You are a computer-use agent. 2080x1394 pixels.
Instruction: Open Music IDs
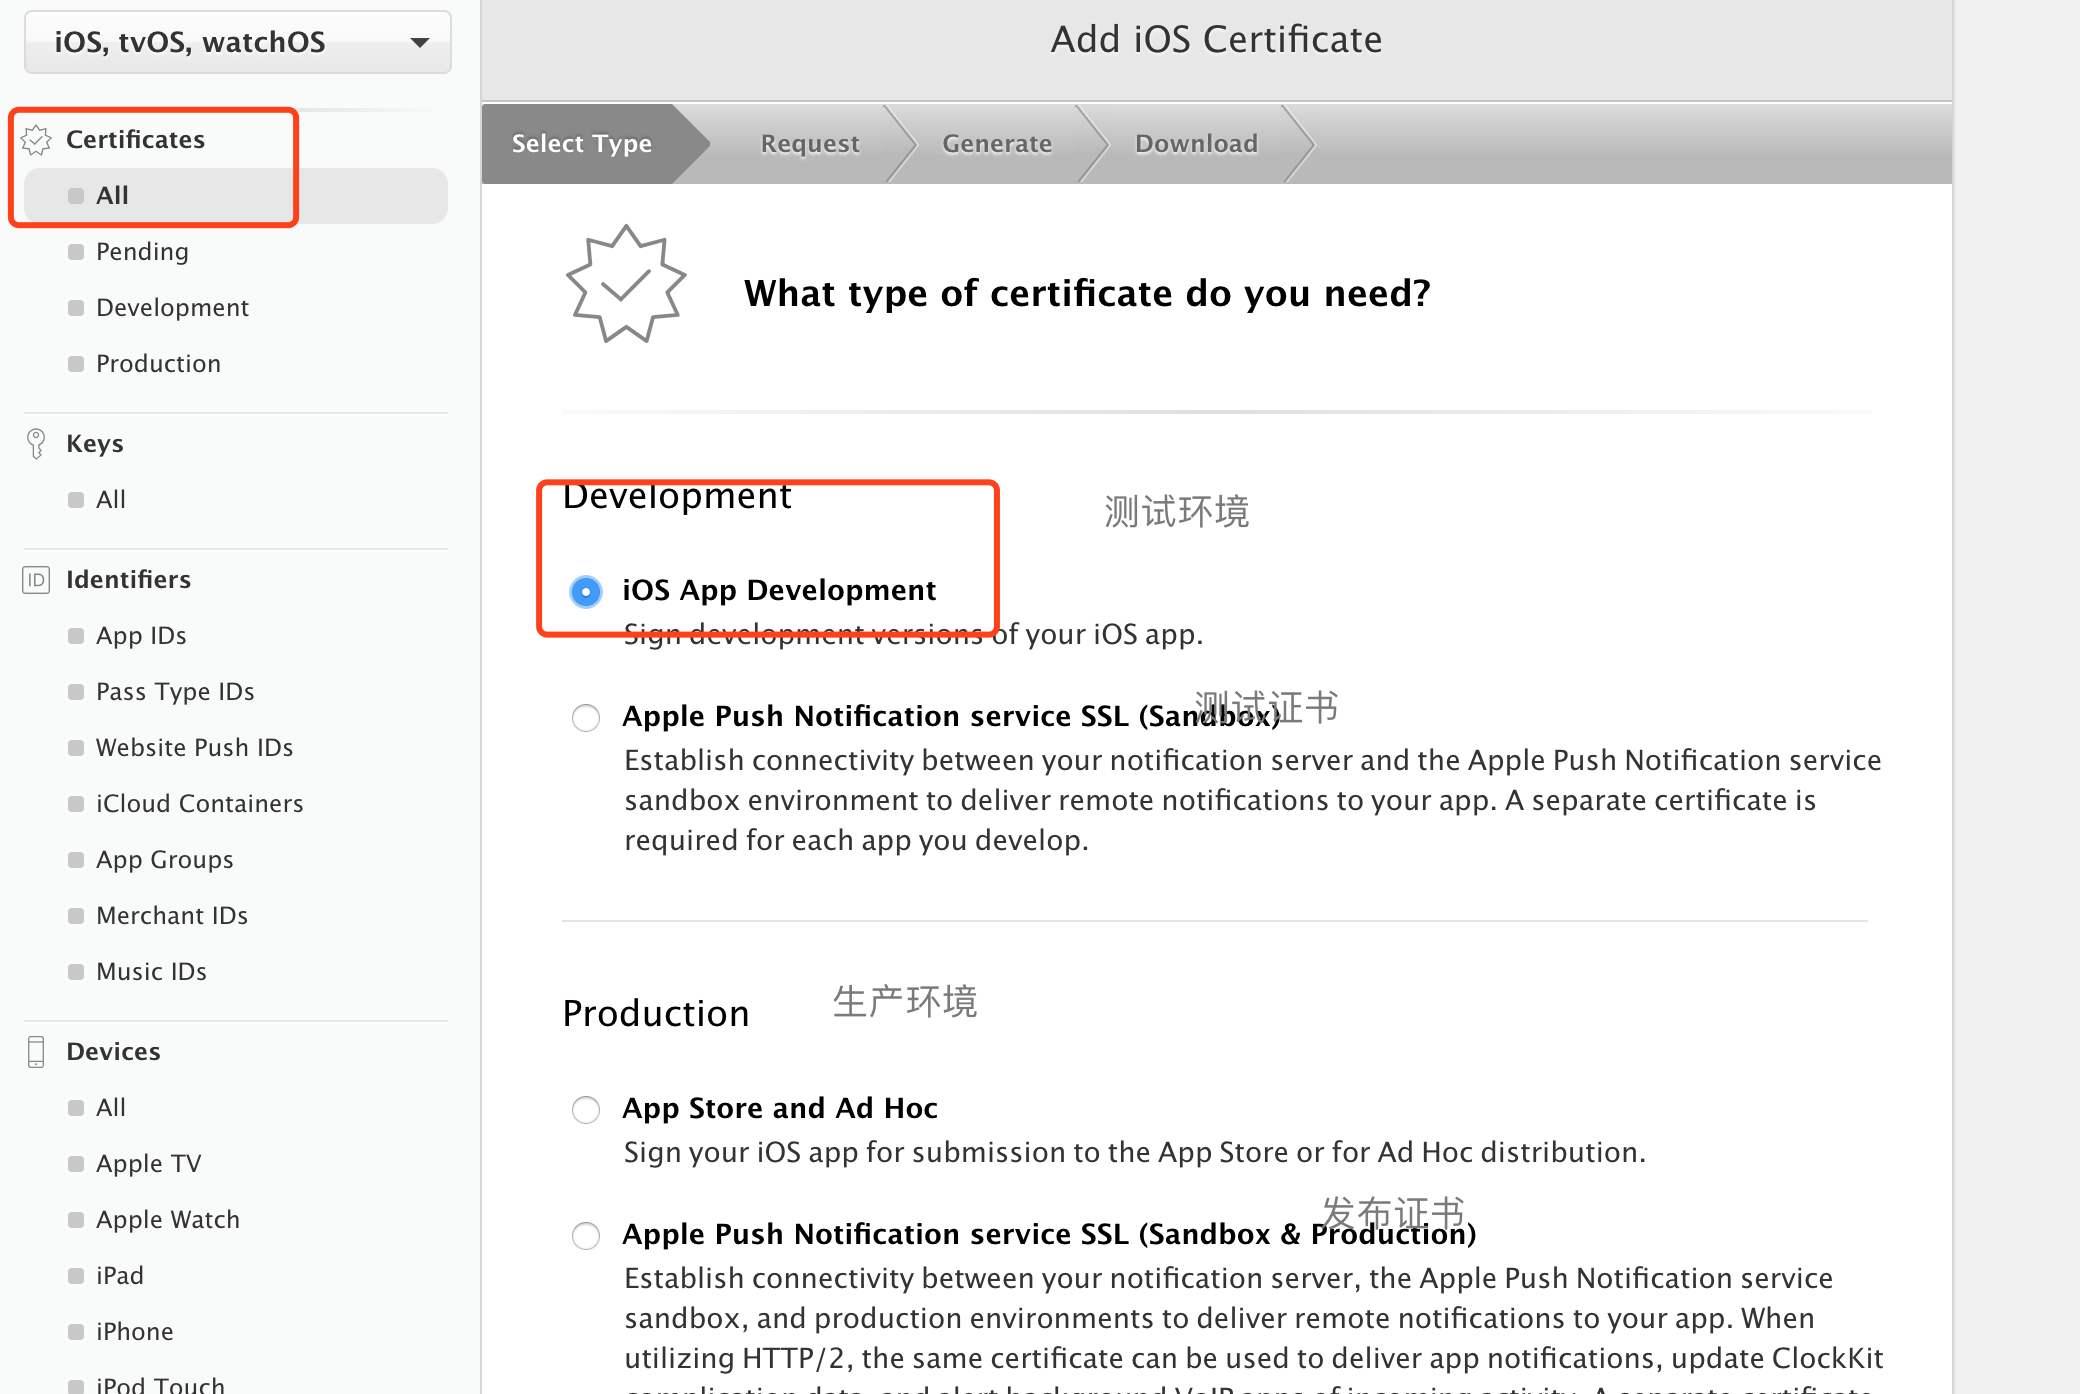click(151, 972)
